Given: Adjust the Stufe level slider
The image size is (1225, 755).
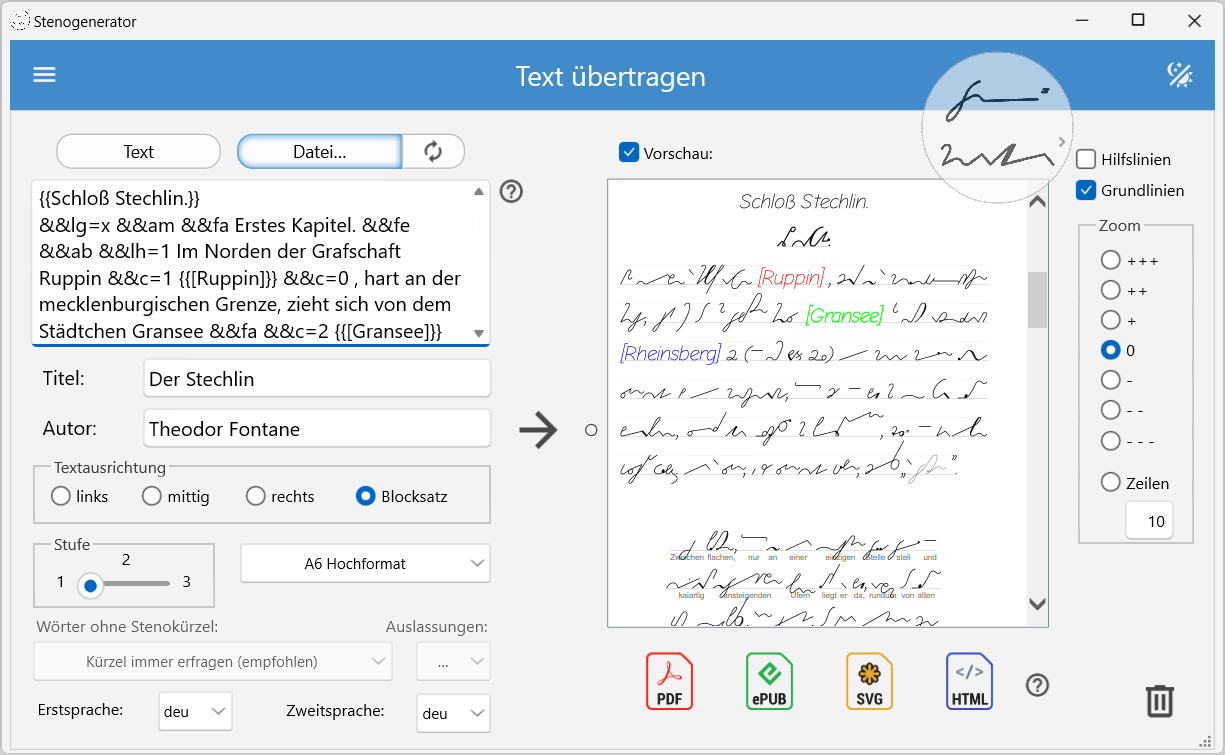Looking at the screenshot, I should tap(91, 585).
